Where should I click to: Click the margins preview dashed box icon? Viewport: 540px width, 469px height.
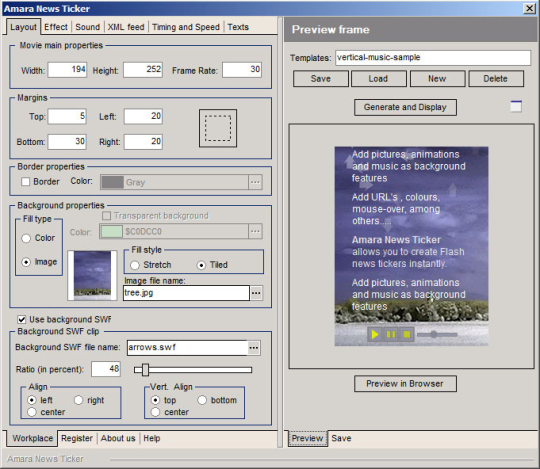coord(218,128)
